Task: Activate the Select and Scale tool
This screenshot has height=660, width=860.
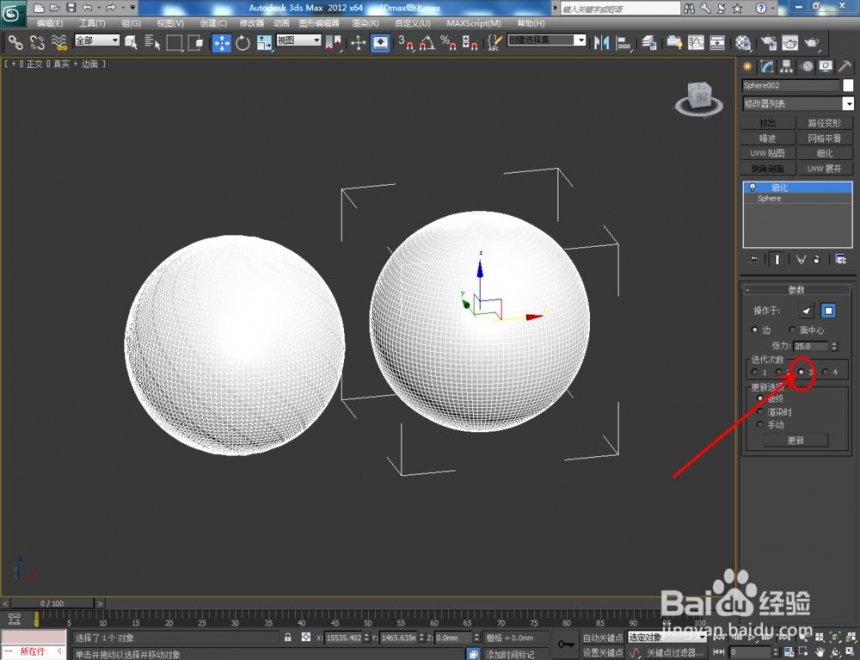Action: point(264,43)
